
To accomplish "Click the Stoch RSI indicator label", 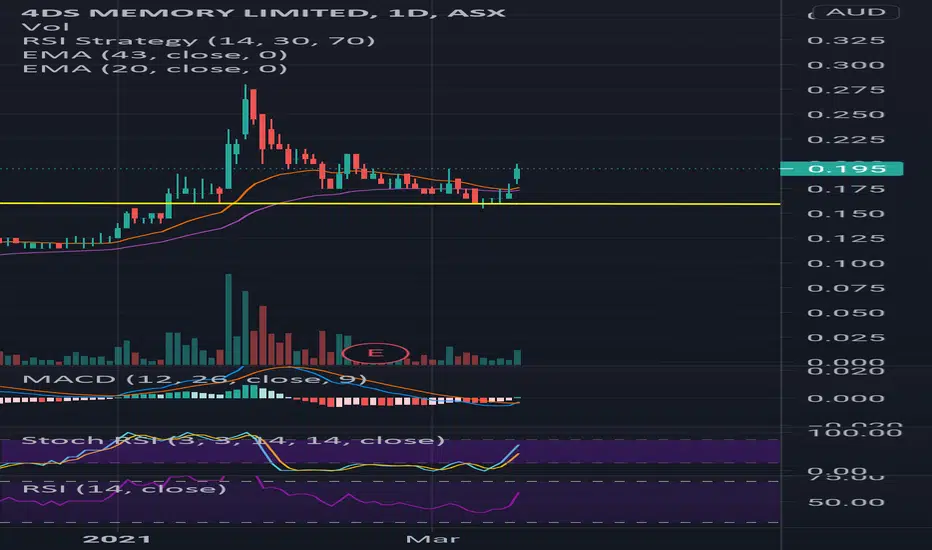I will 233,440.
